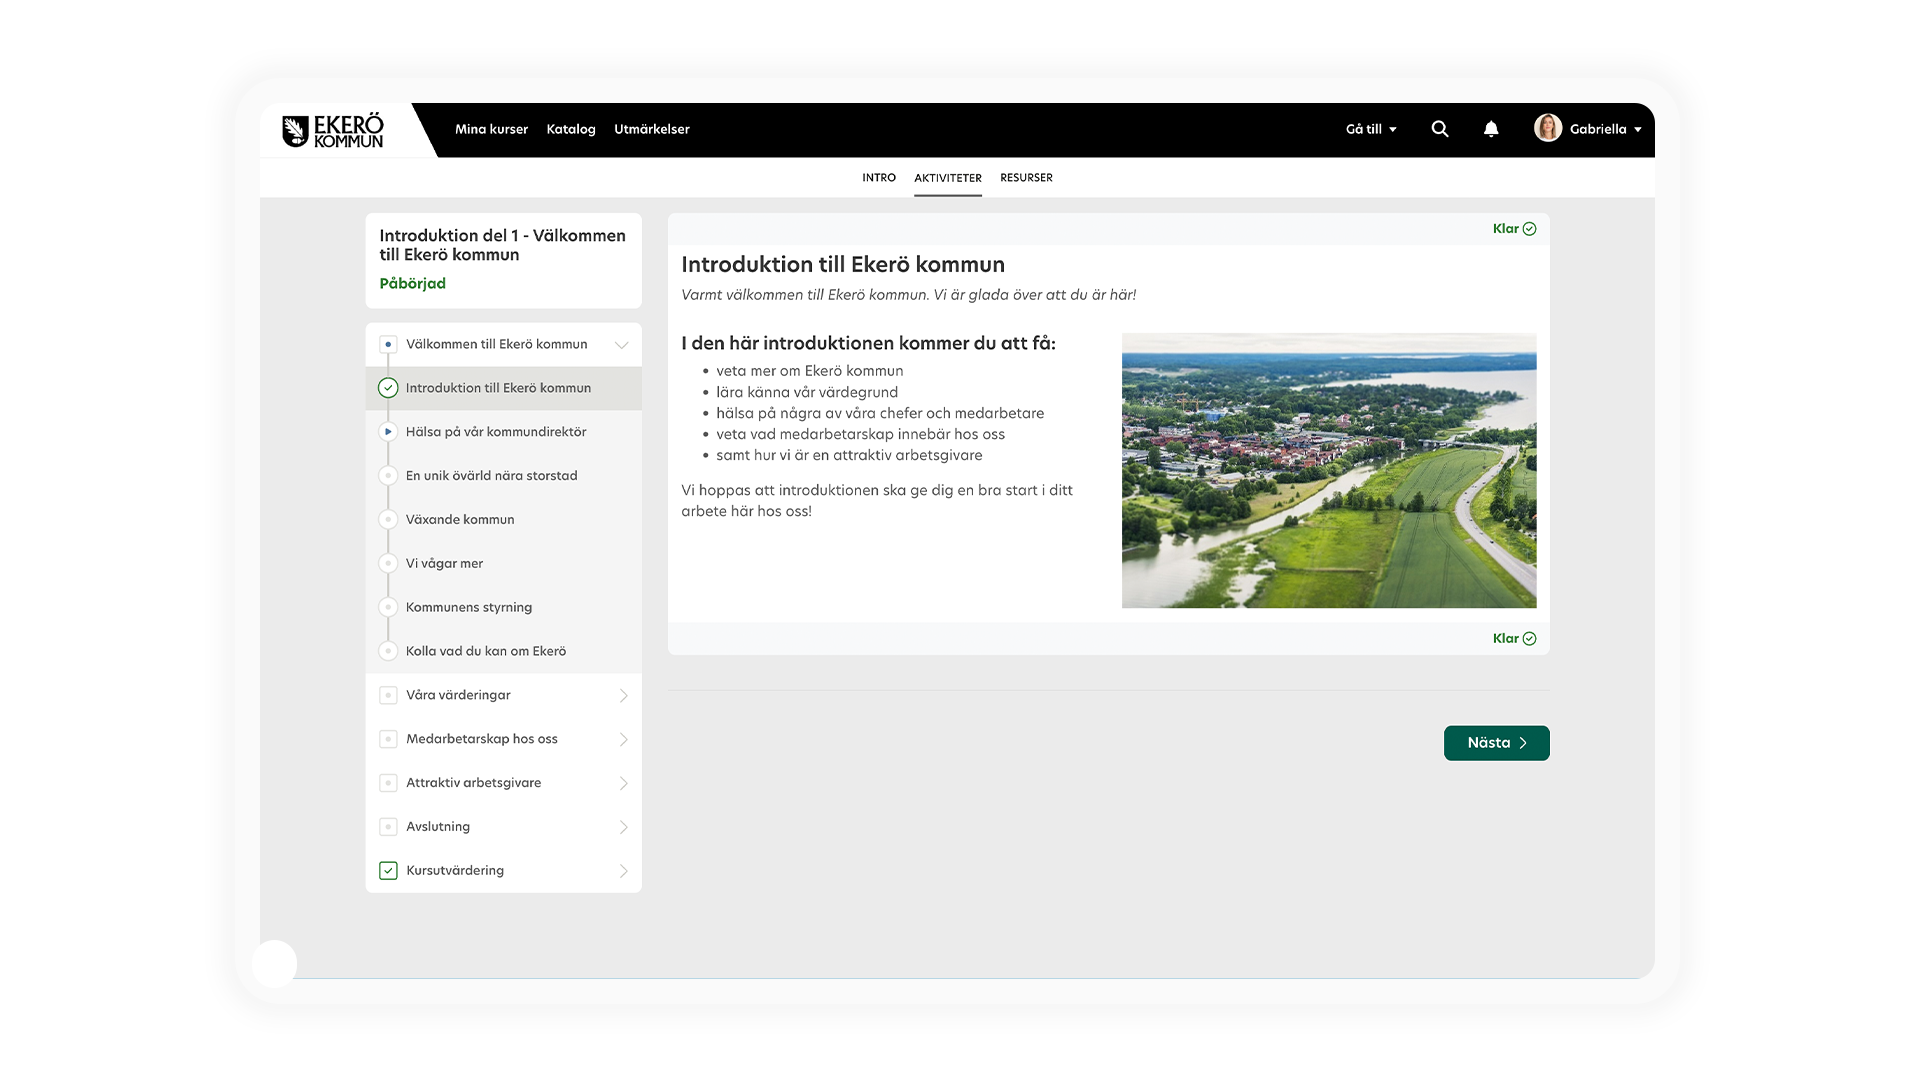Click Gabriella's profile avatar
The width and height of the screenshot is (1920, 1080).
pos(1548,128)
